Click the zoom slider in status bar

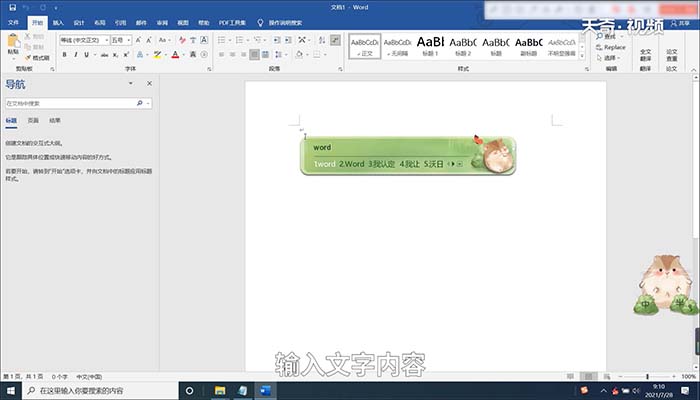pyautogui.click(x=647, y=377)
